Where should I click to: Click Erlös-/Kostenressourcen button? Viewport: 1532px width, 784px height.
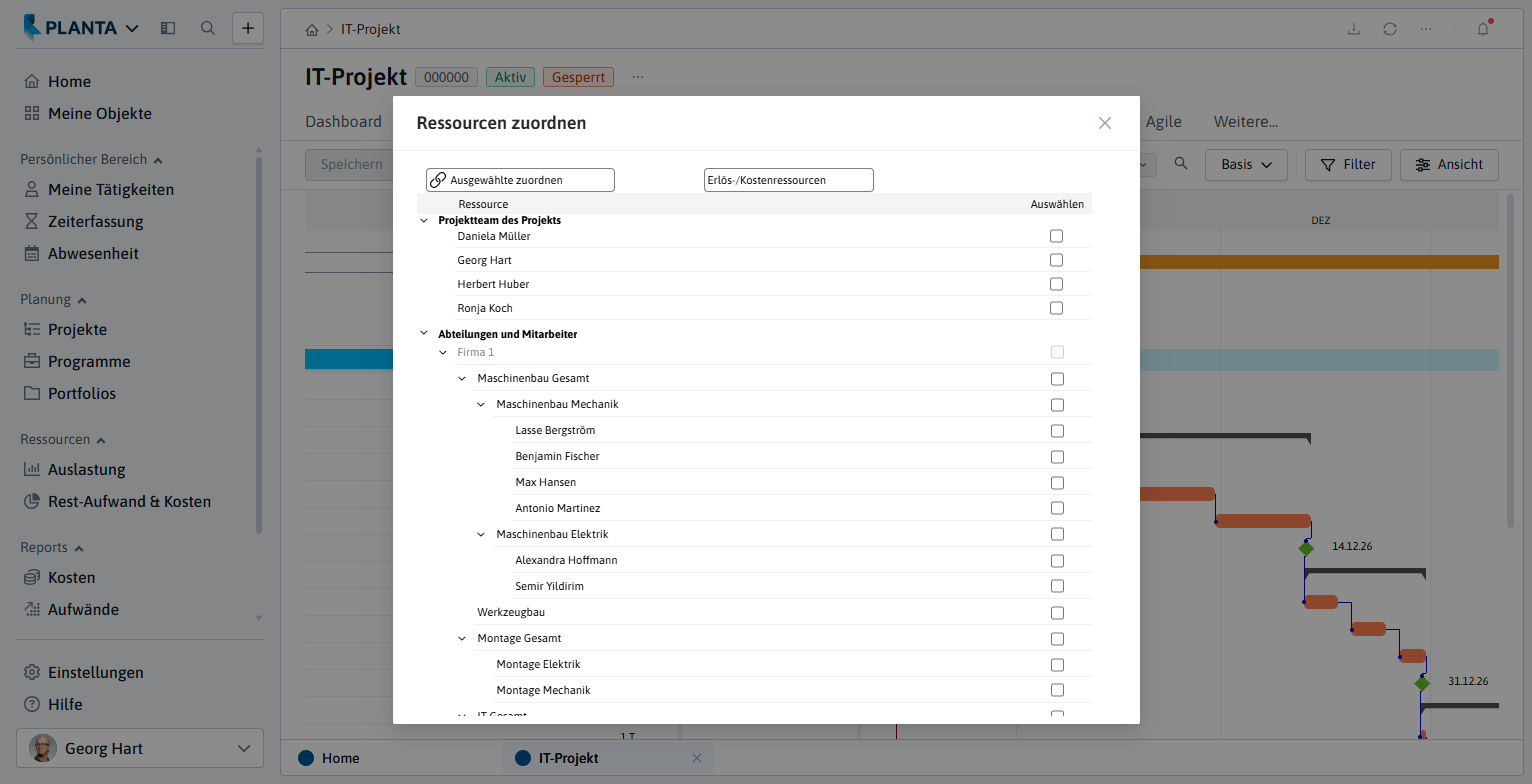789,180
